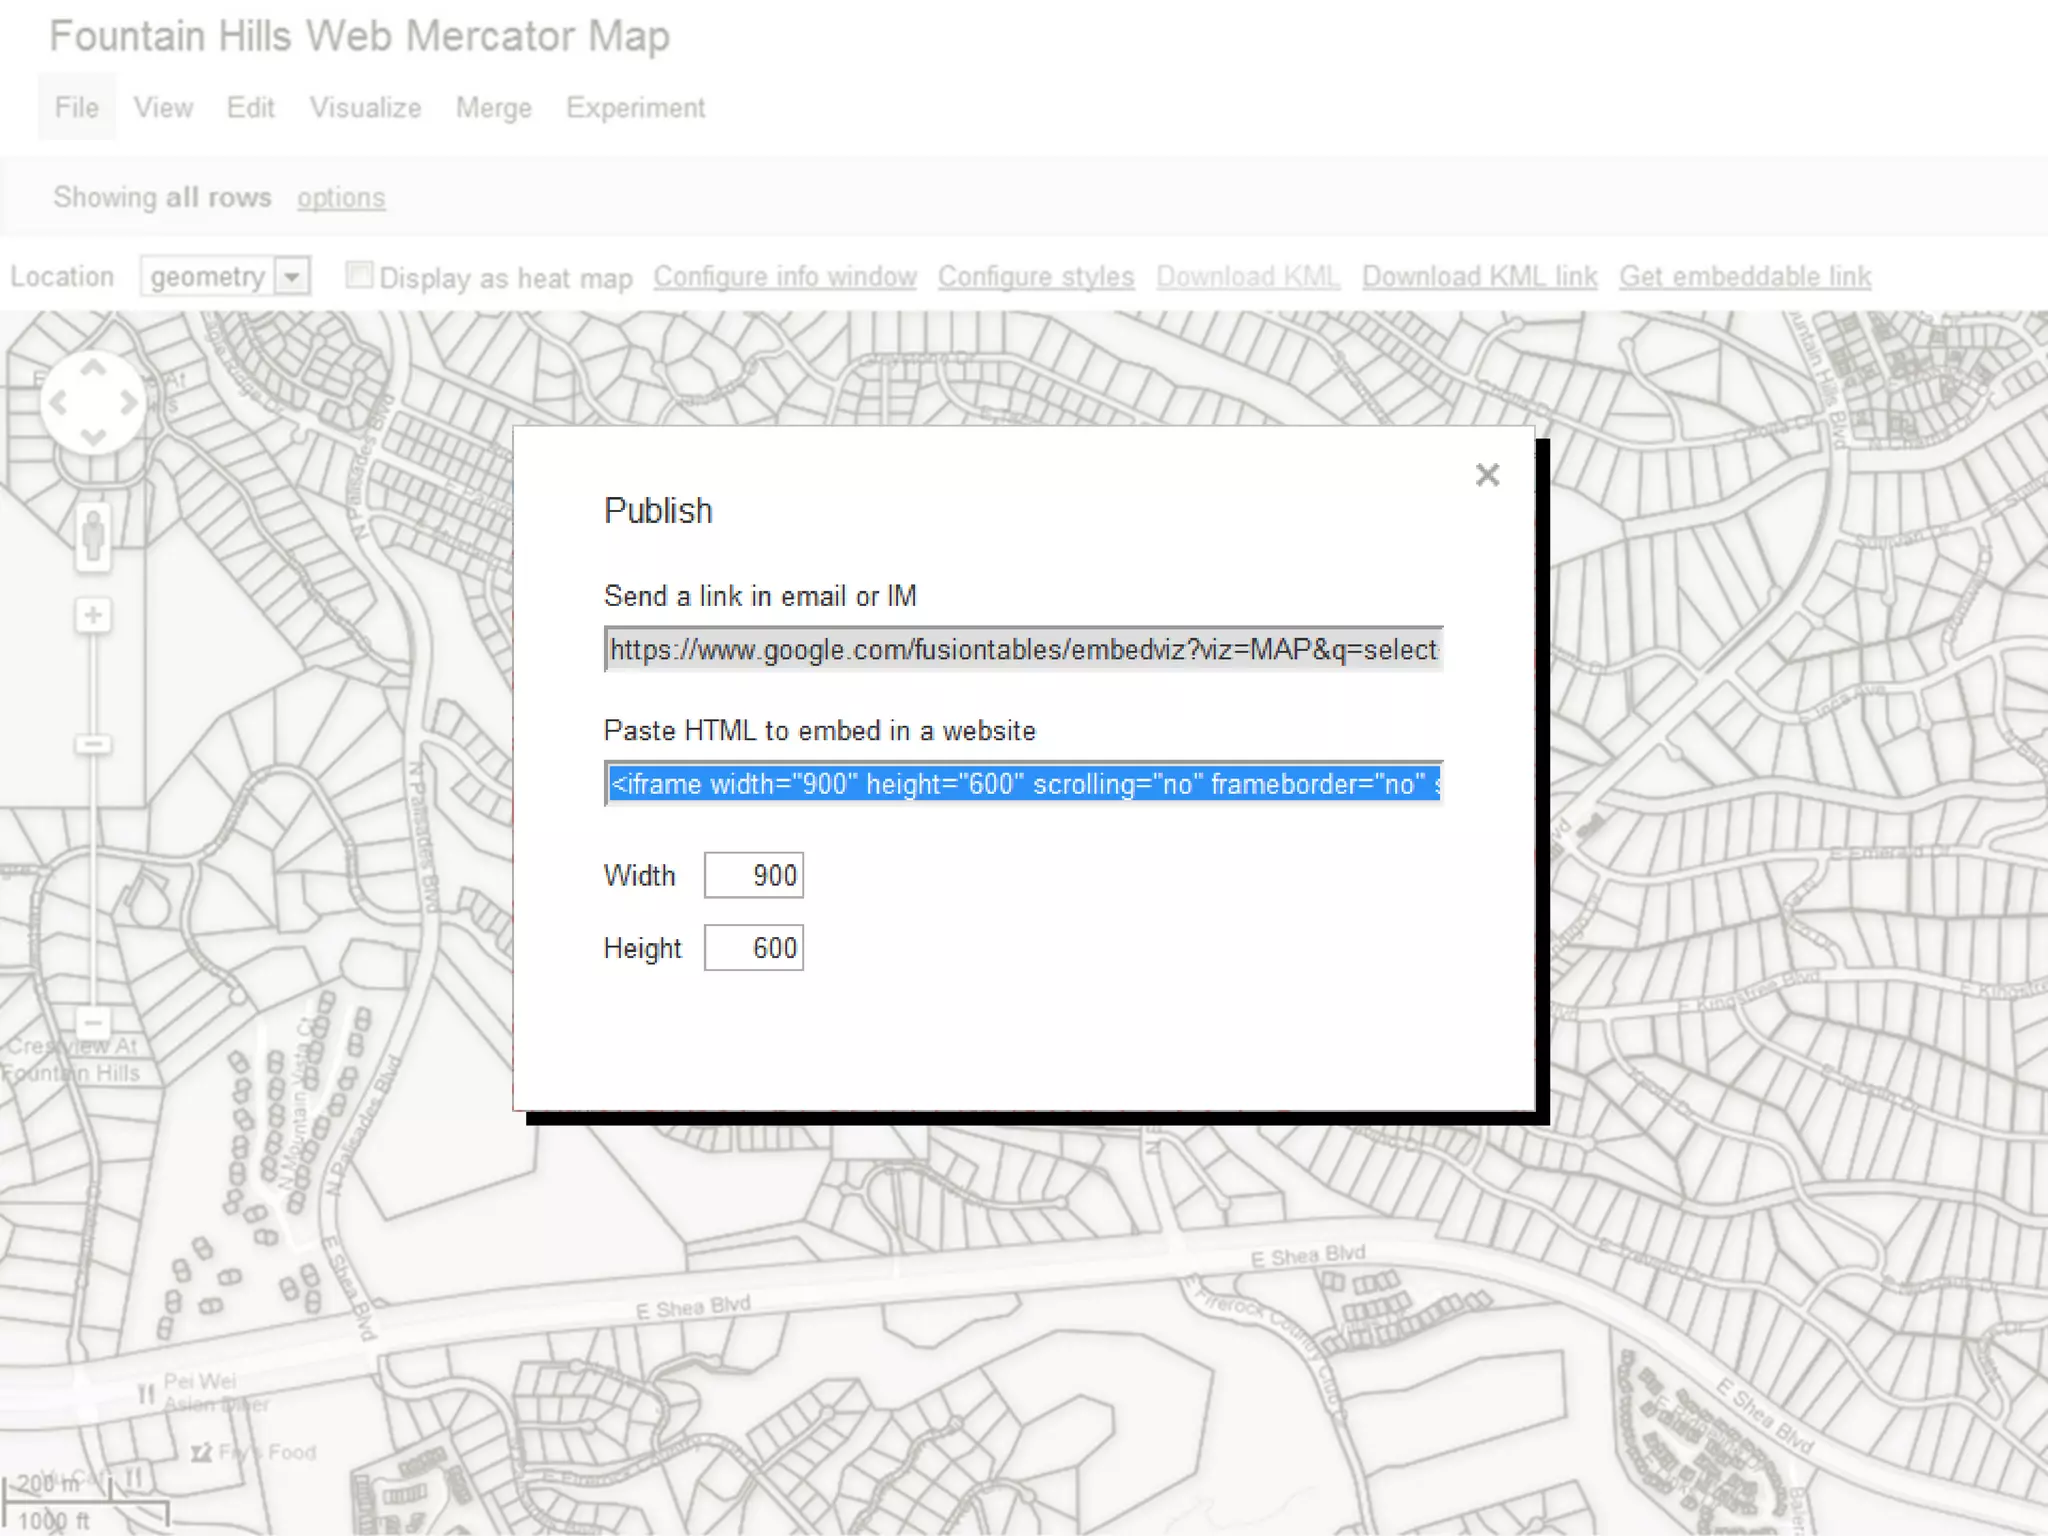Enable the Display as heat map checkbox

pyautogui.click(x=359, y=275)
